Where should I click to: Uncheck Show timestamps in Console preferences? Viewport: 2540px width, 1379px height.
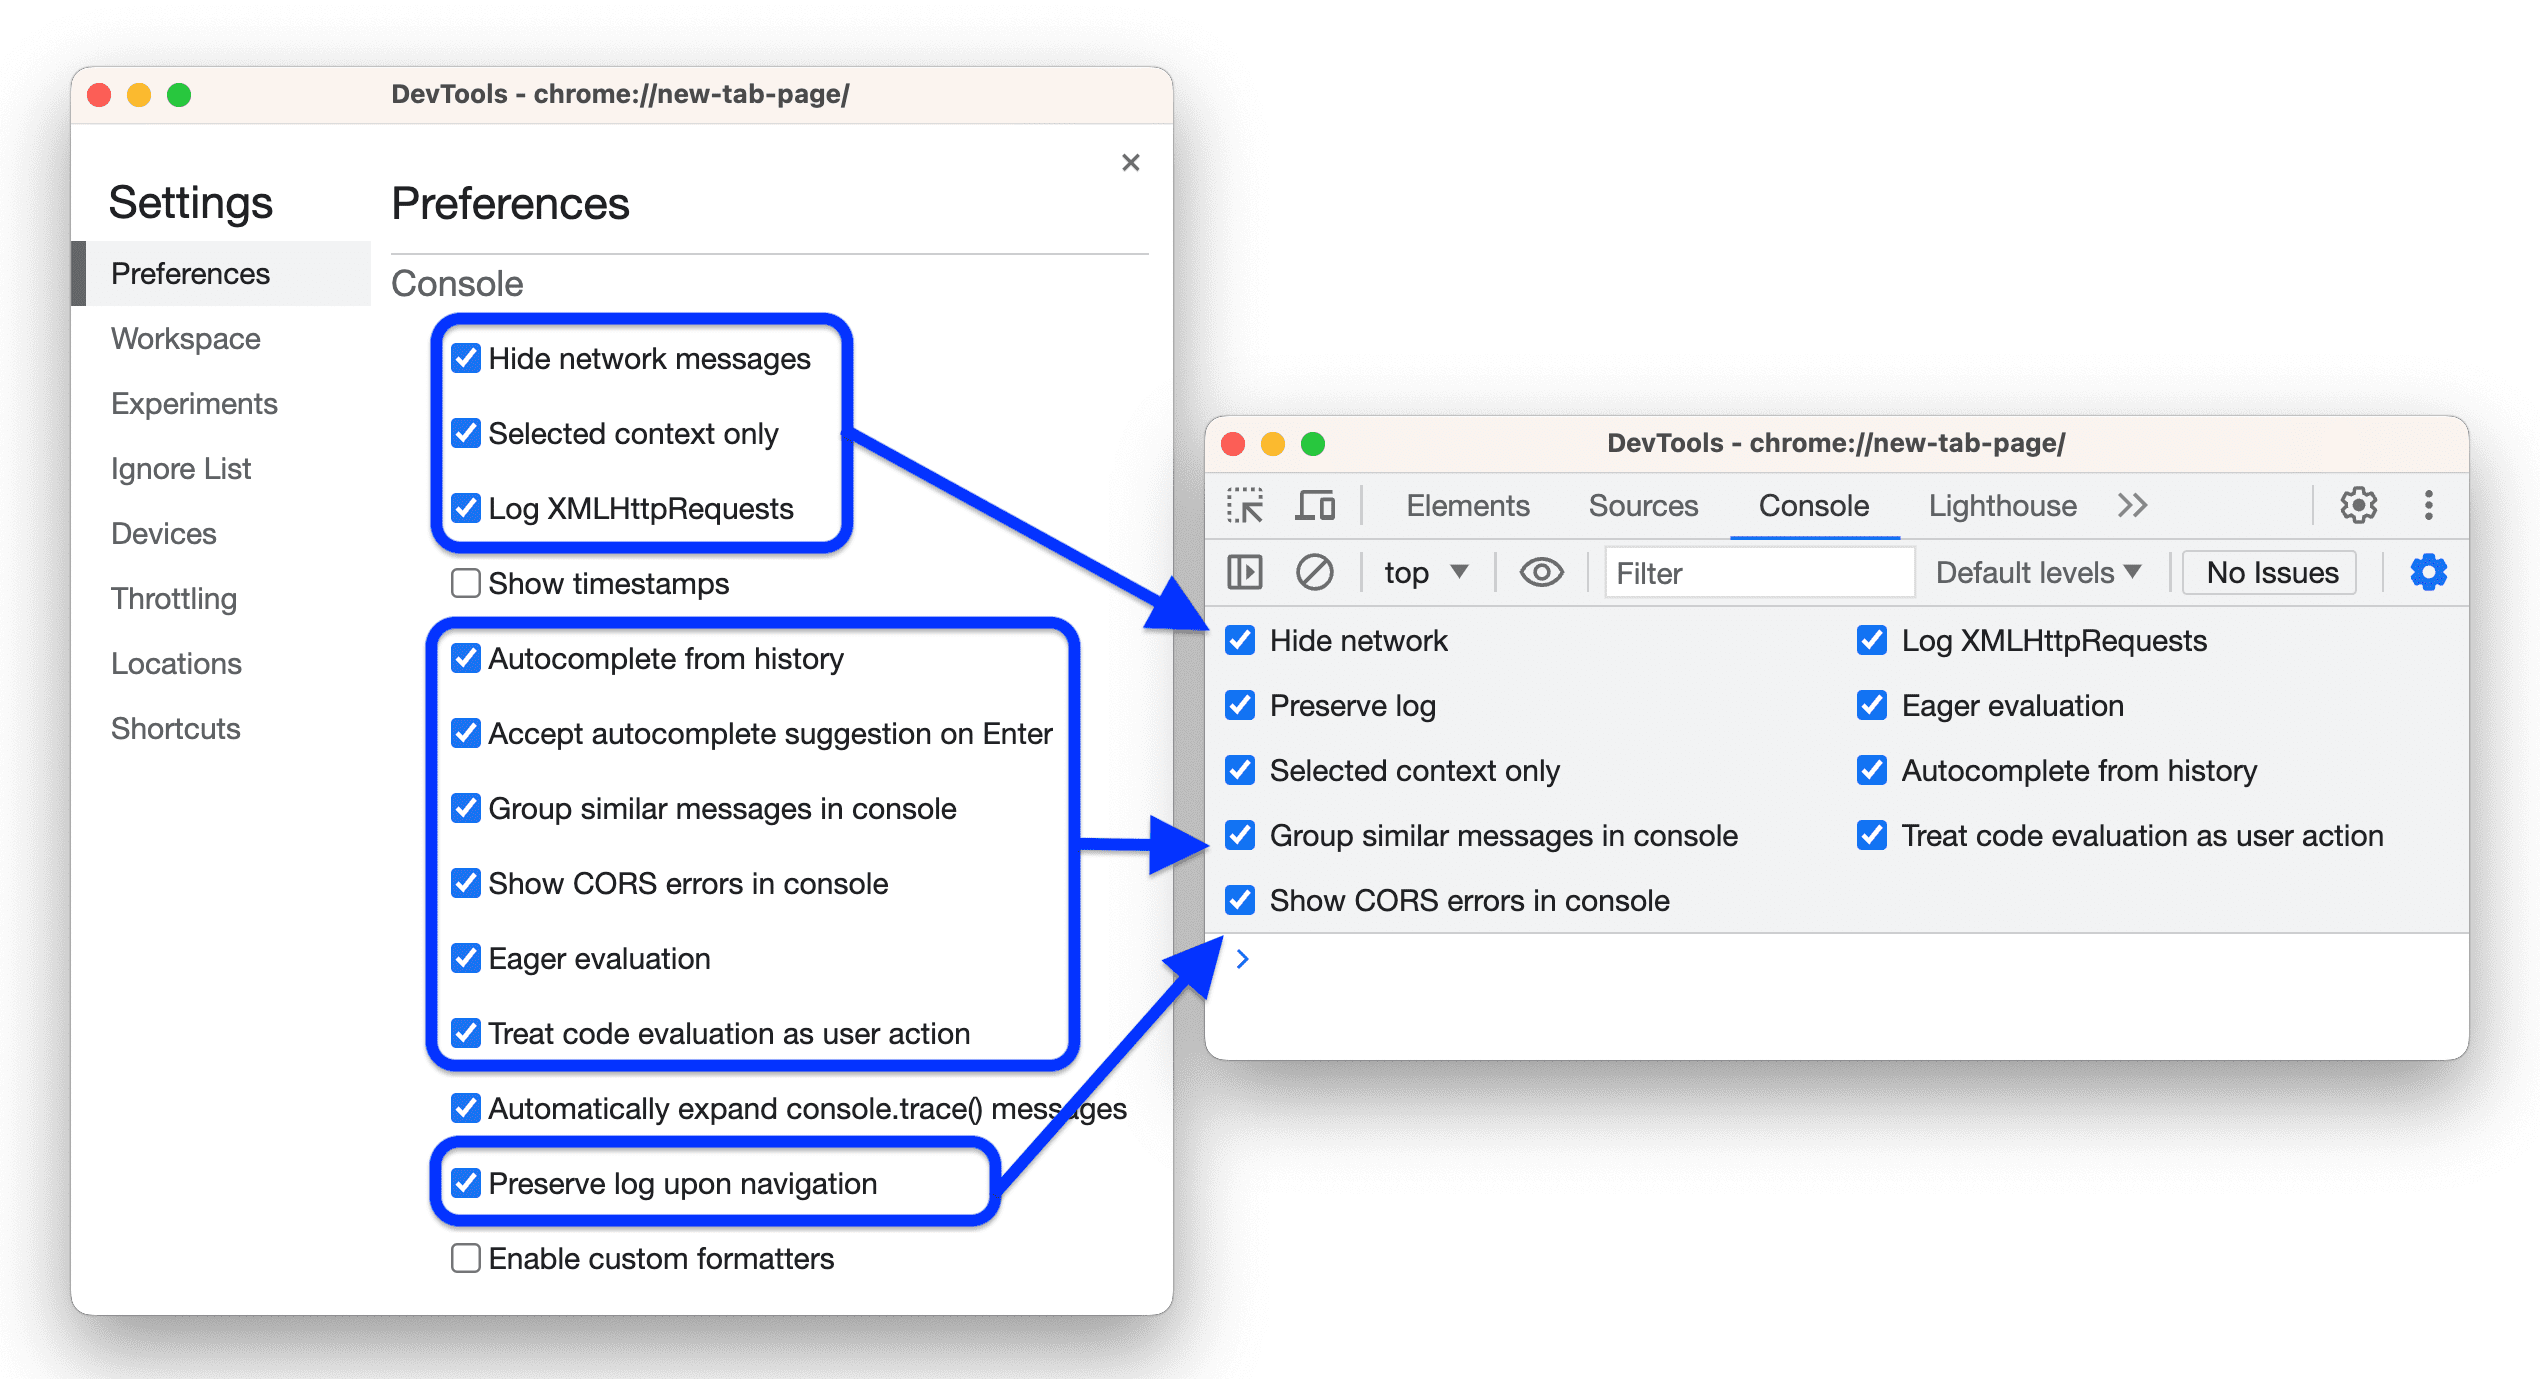[458, 586]
